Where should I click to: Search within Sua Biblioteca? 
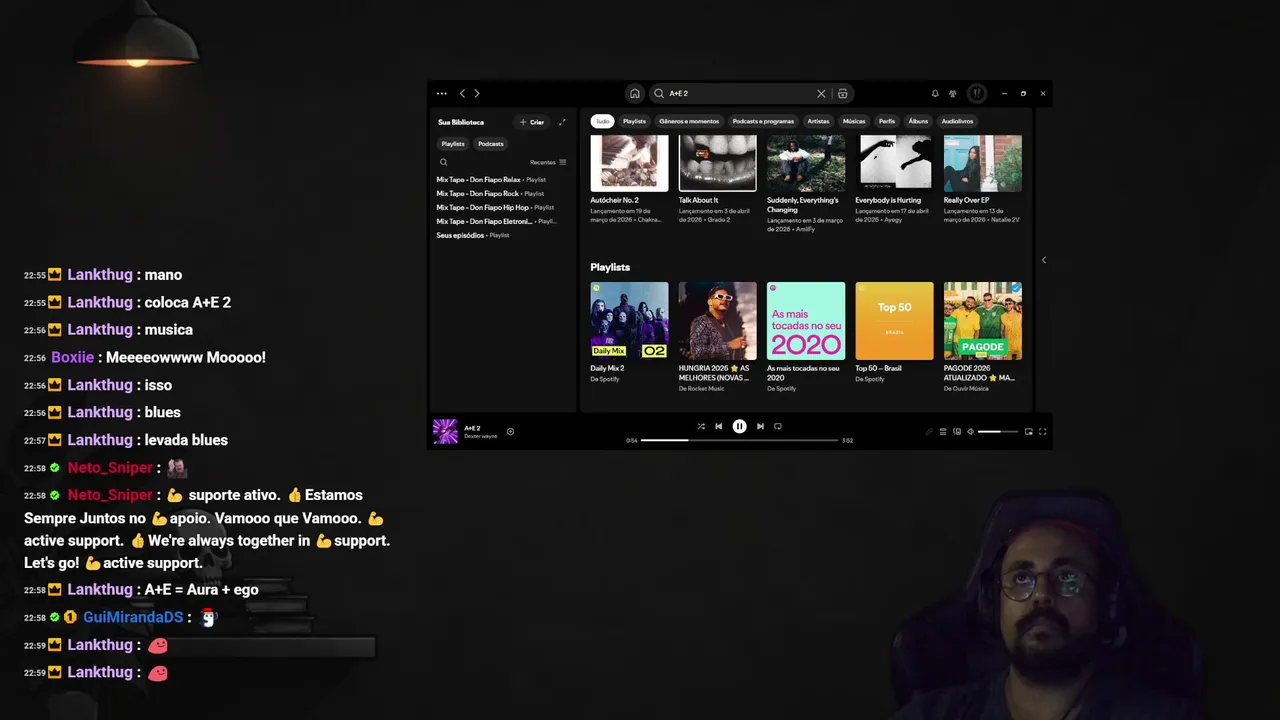pyautogui.click(x=443, y=162)
